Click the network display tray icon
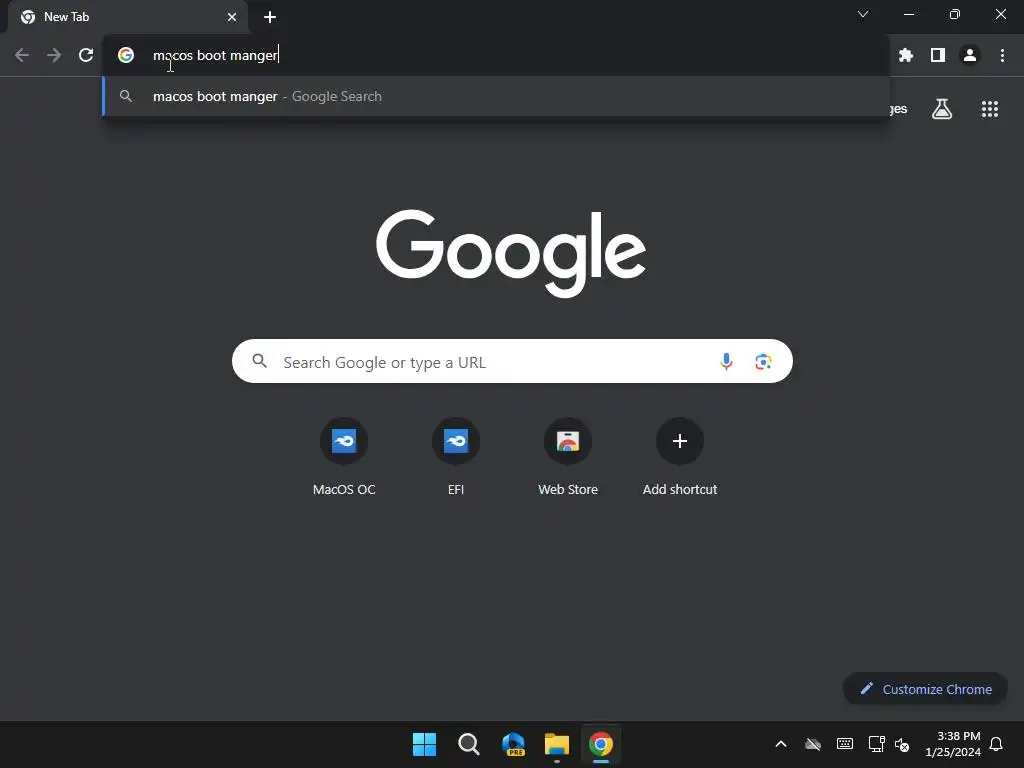The image size is (1024, 768). tap(876, 744)
